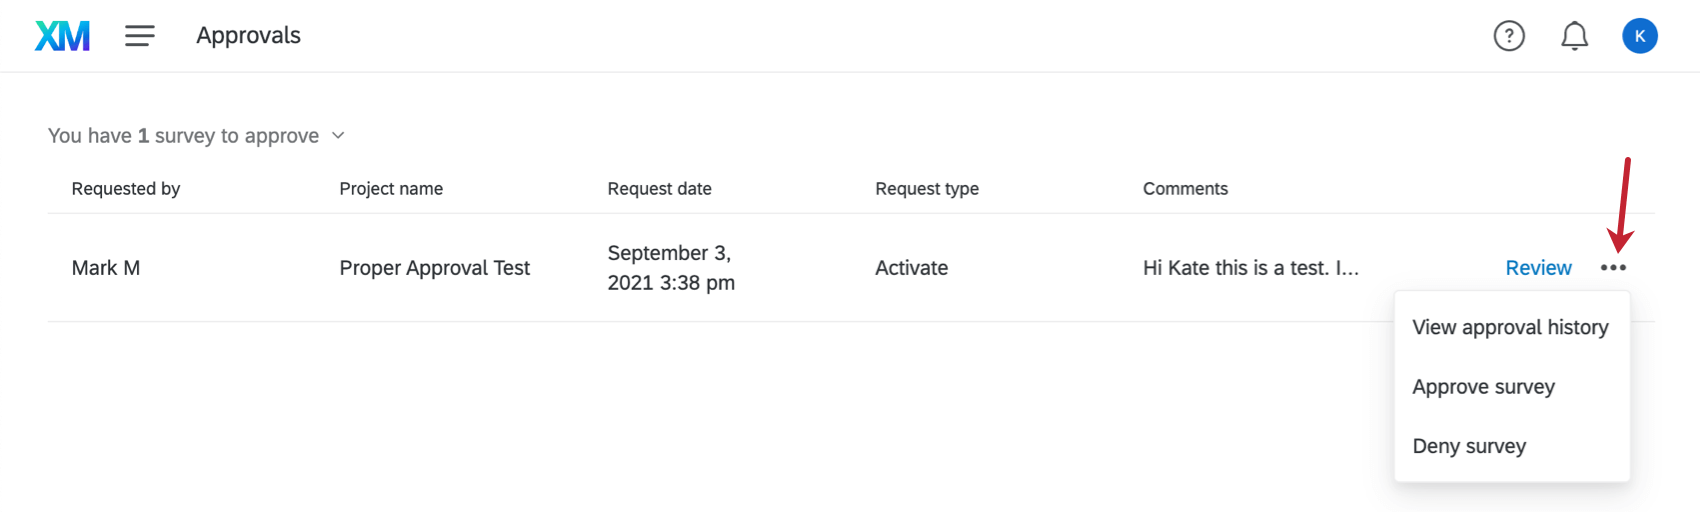The width and height of the screenshot is (1700, 512).
Task: Click the Proper Approval Test project name
Action: [x=434, y=268]
